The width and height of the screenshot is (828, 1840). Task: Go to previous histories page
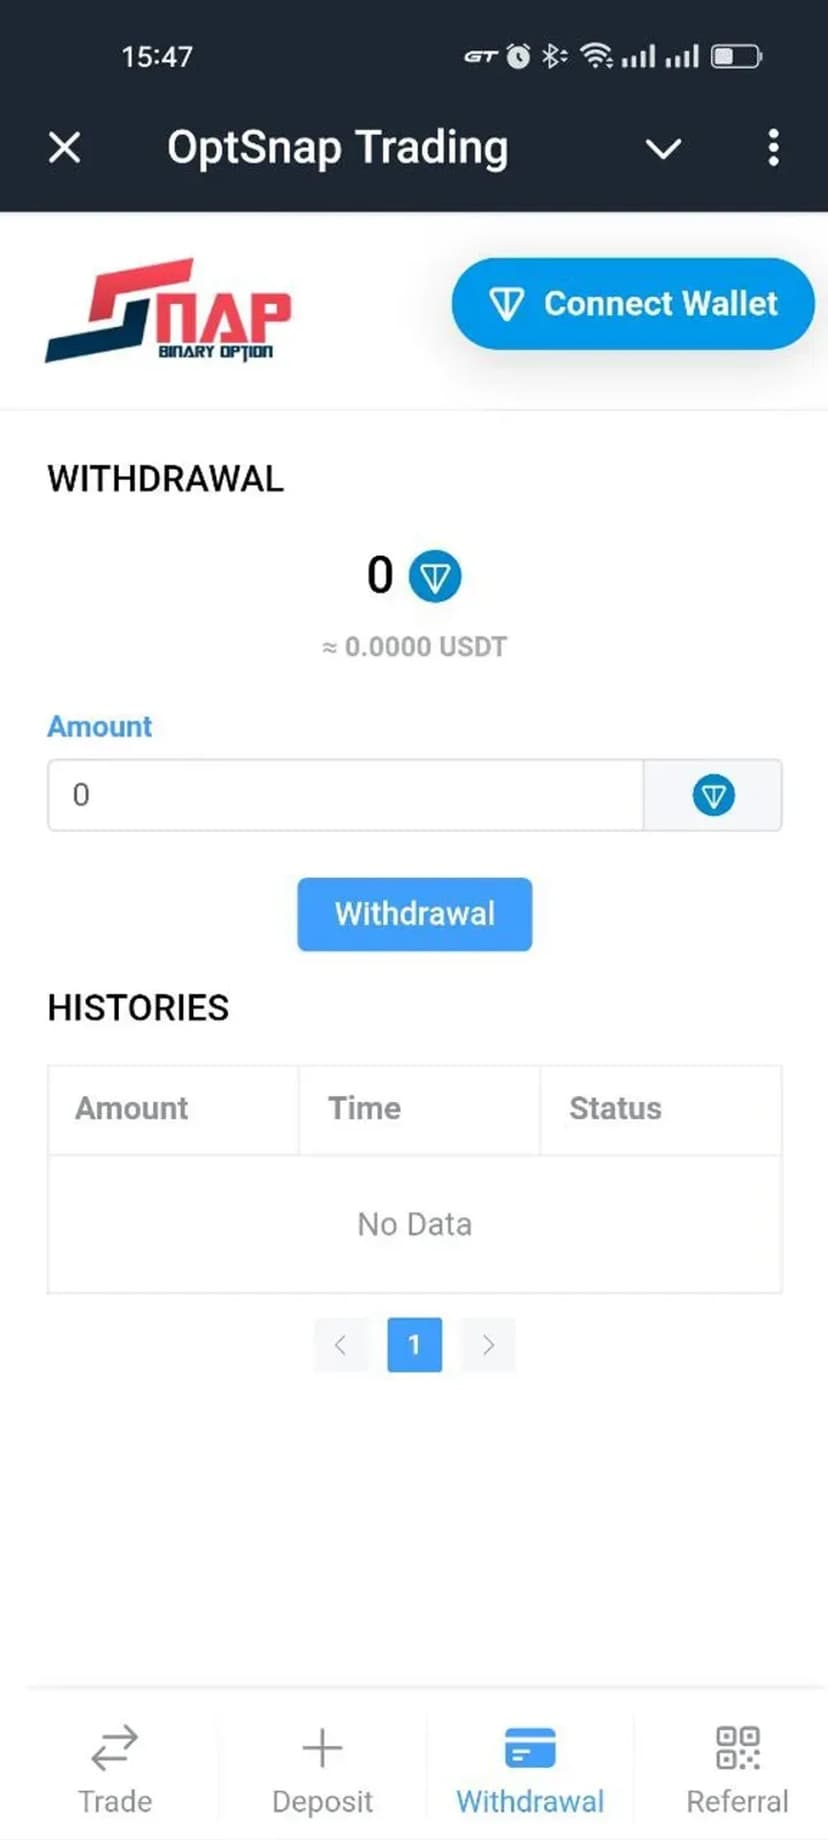[340, 1345]
